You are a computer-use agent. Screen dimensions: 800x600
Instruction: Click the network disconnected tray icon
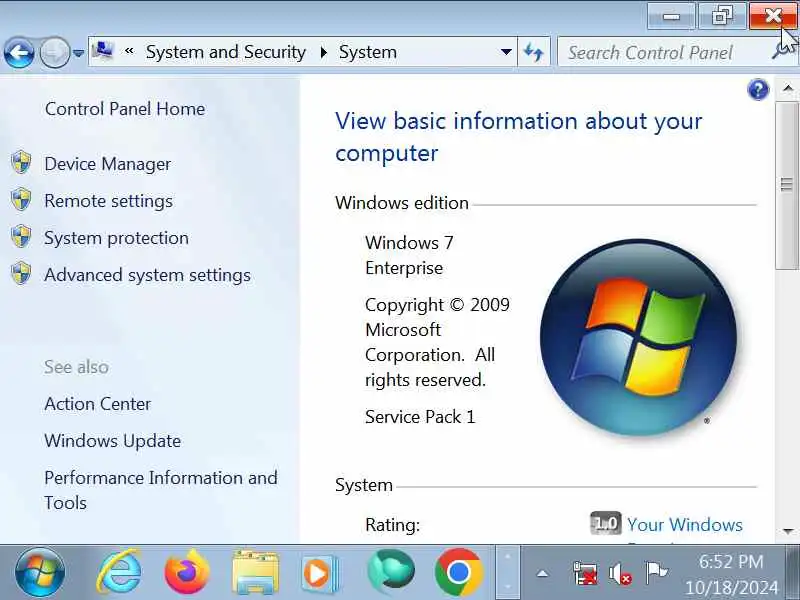tap(585, 573)
